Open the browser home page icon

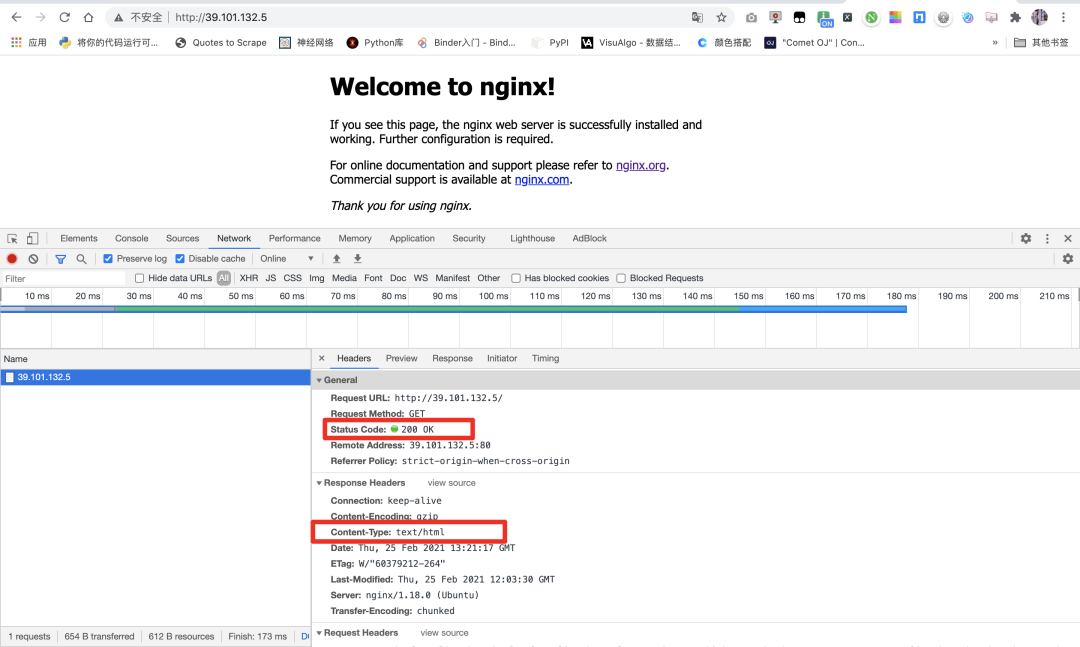point(88,17)
